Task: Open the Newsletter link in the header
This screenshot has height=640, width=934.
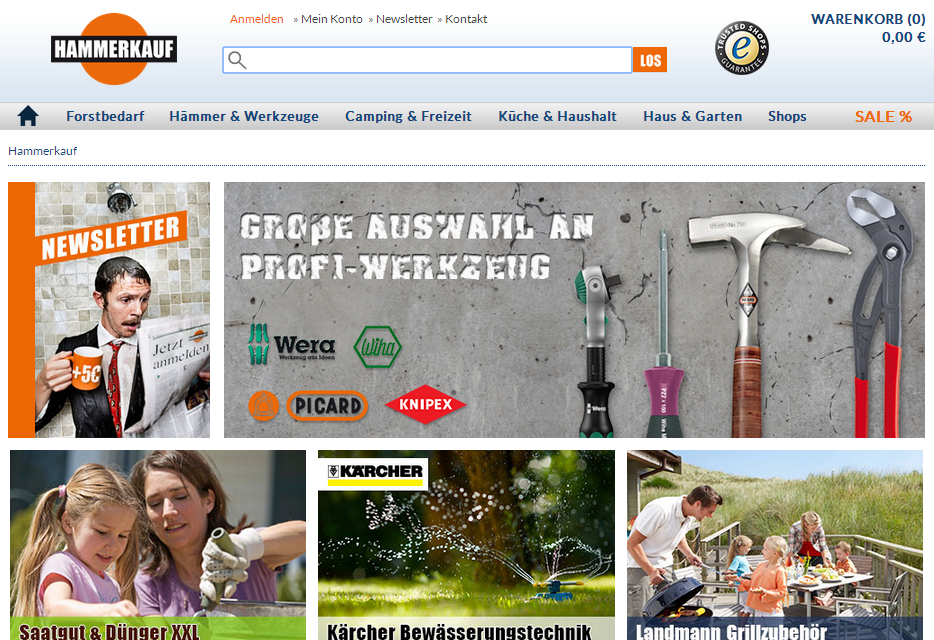Action: coord(404,19)
